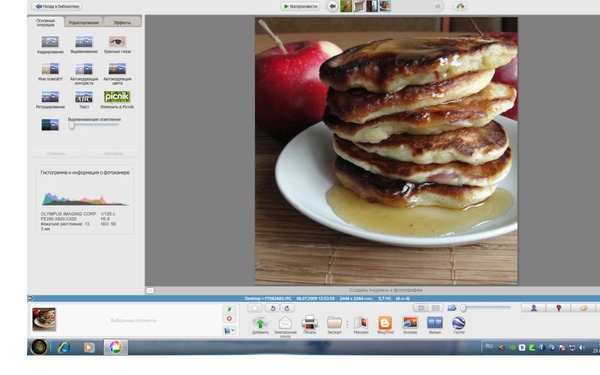Click the Back to Library (Назад в библиотеку) button

(57, 6)
